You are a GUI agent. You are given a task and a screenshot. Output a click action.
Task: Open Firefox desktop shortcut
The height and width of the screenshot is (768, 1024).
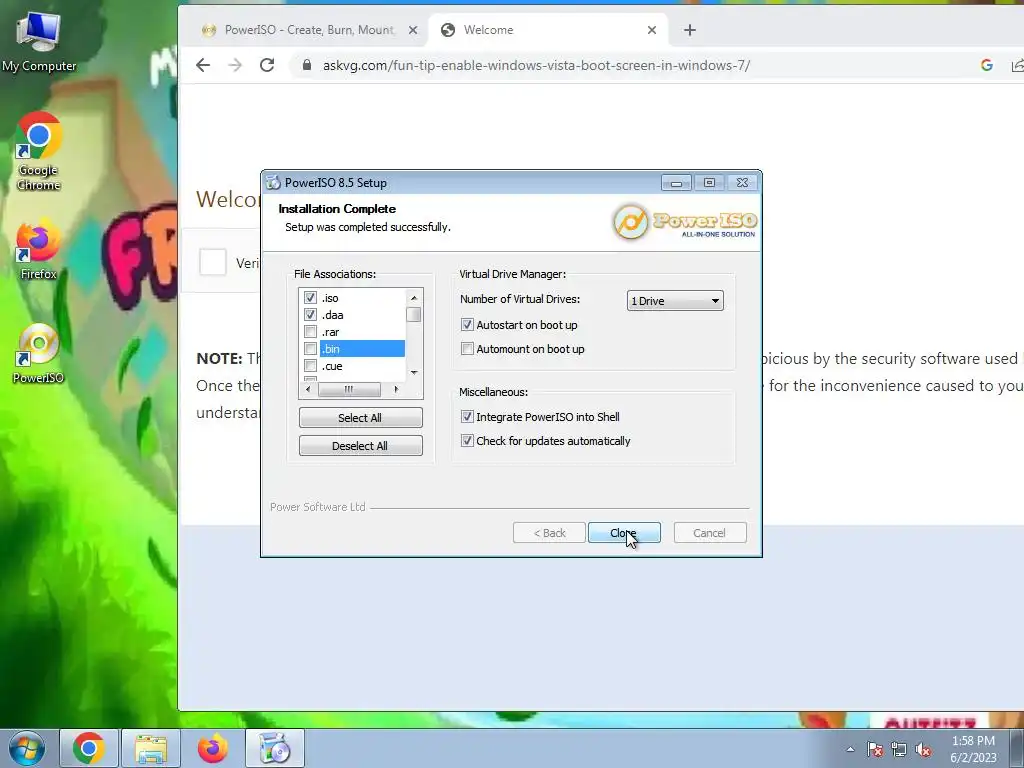[x=39, y=251]
